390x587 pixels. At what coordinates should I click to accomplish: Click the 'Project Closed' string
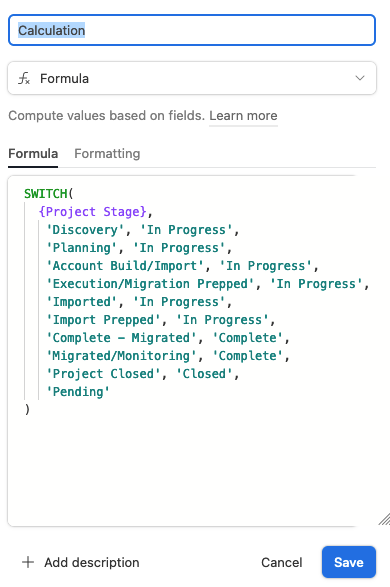point(103,374)
